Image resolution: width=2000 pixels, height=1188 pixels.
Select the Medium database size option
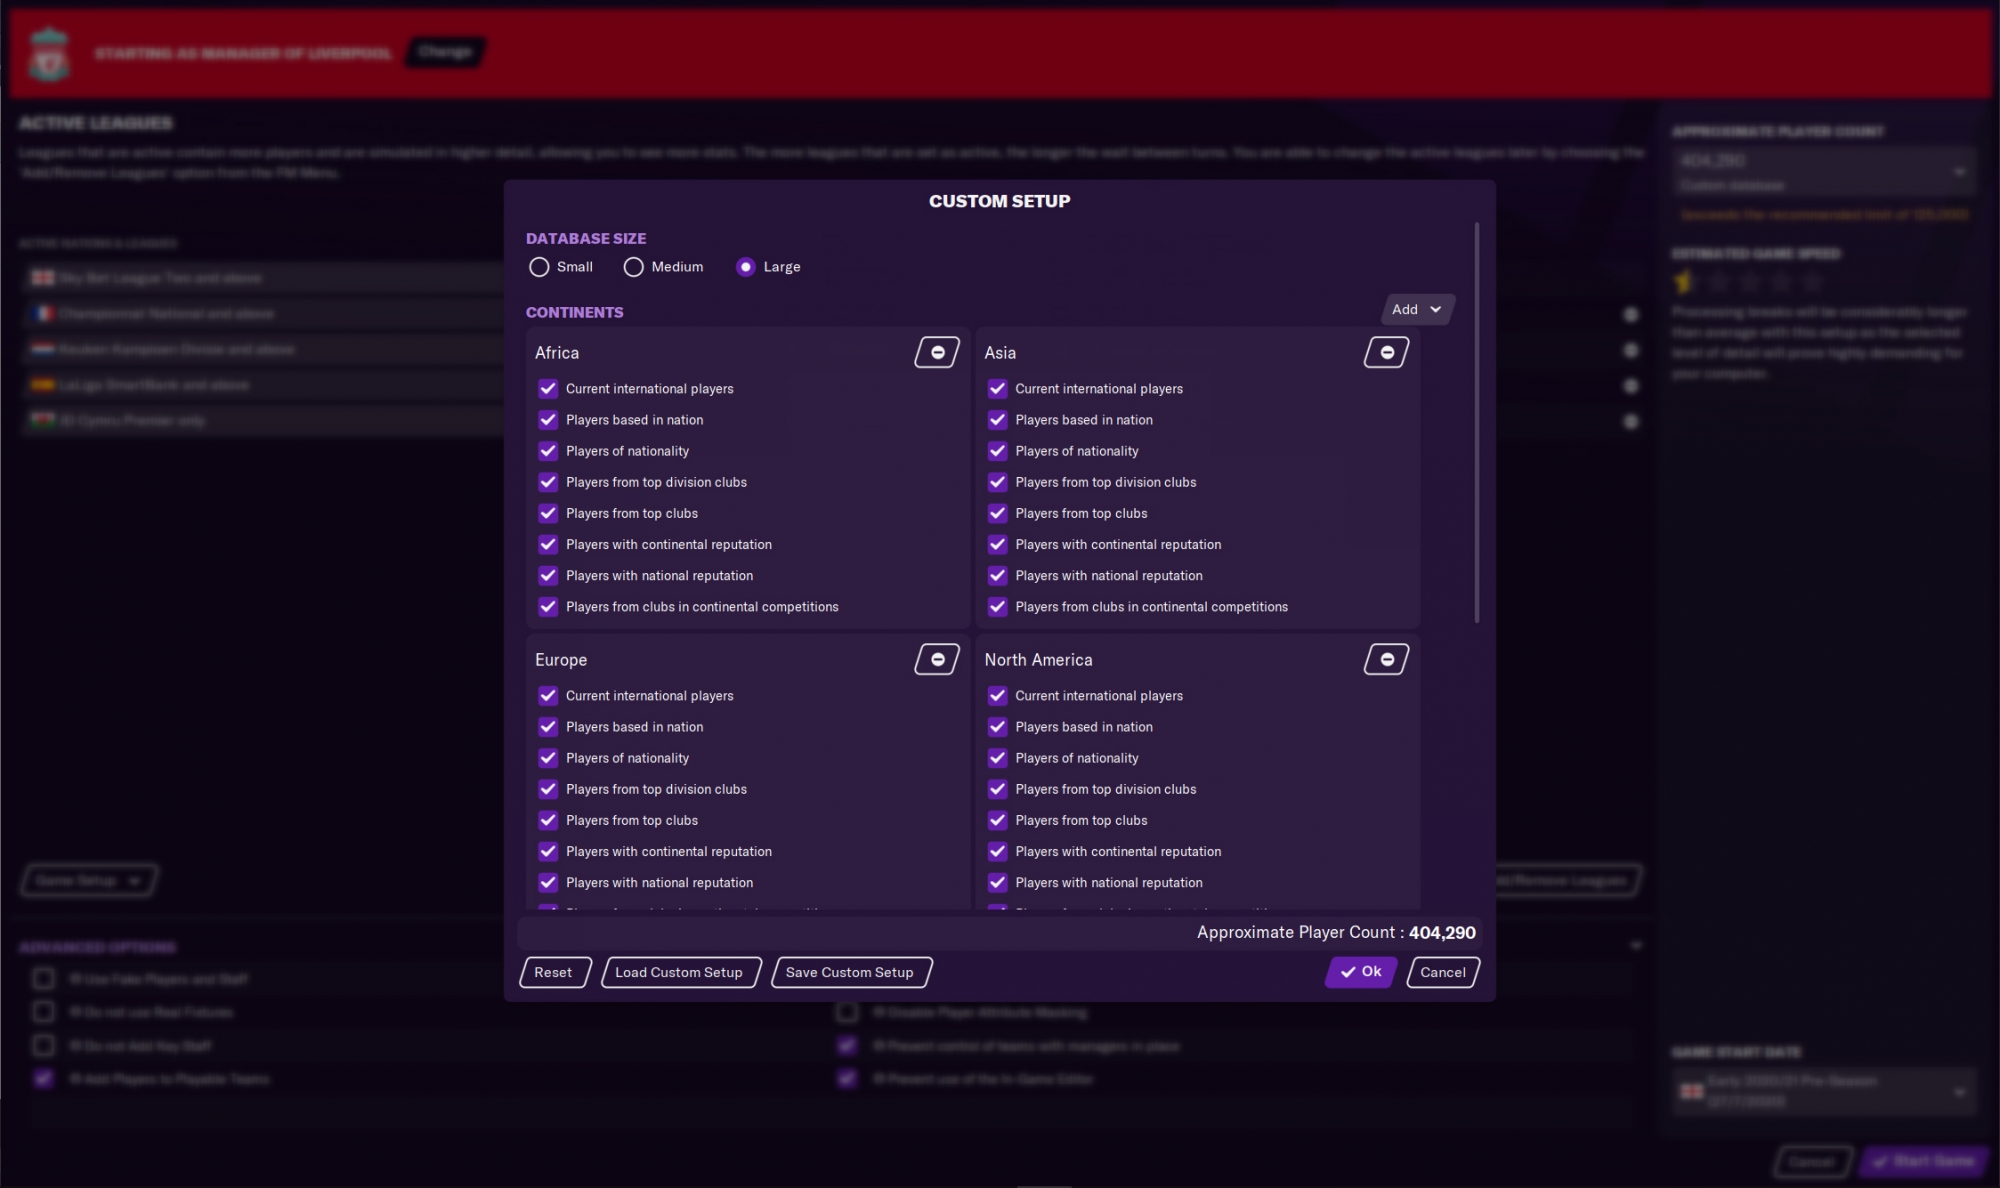634,266
